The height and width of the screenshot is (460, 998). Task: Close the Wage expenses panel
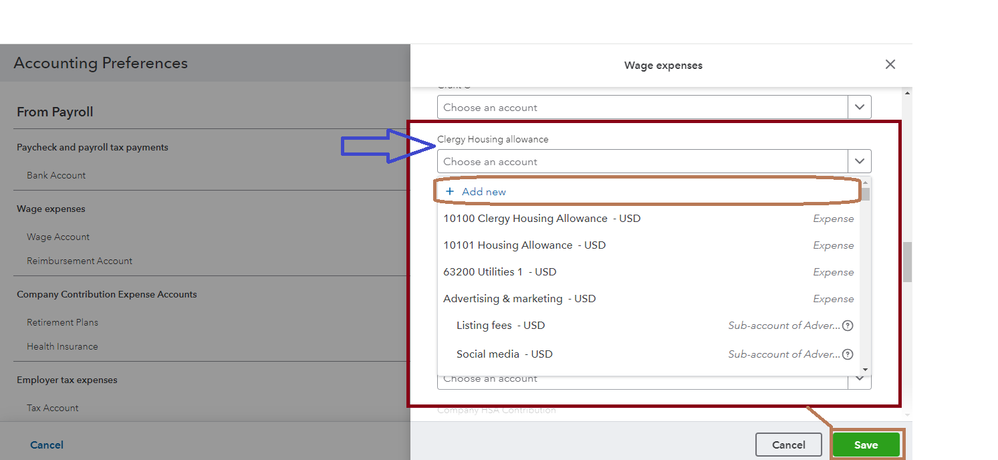(890, 65)
